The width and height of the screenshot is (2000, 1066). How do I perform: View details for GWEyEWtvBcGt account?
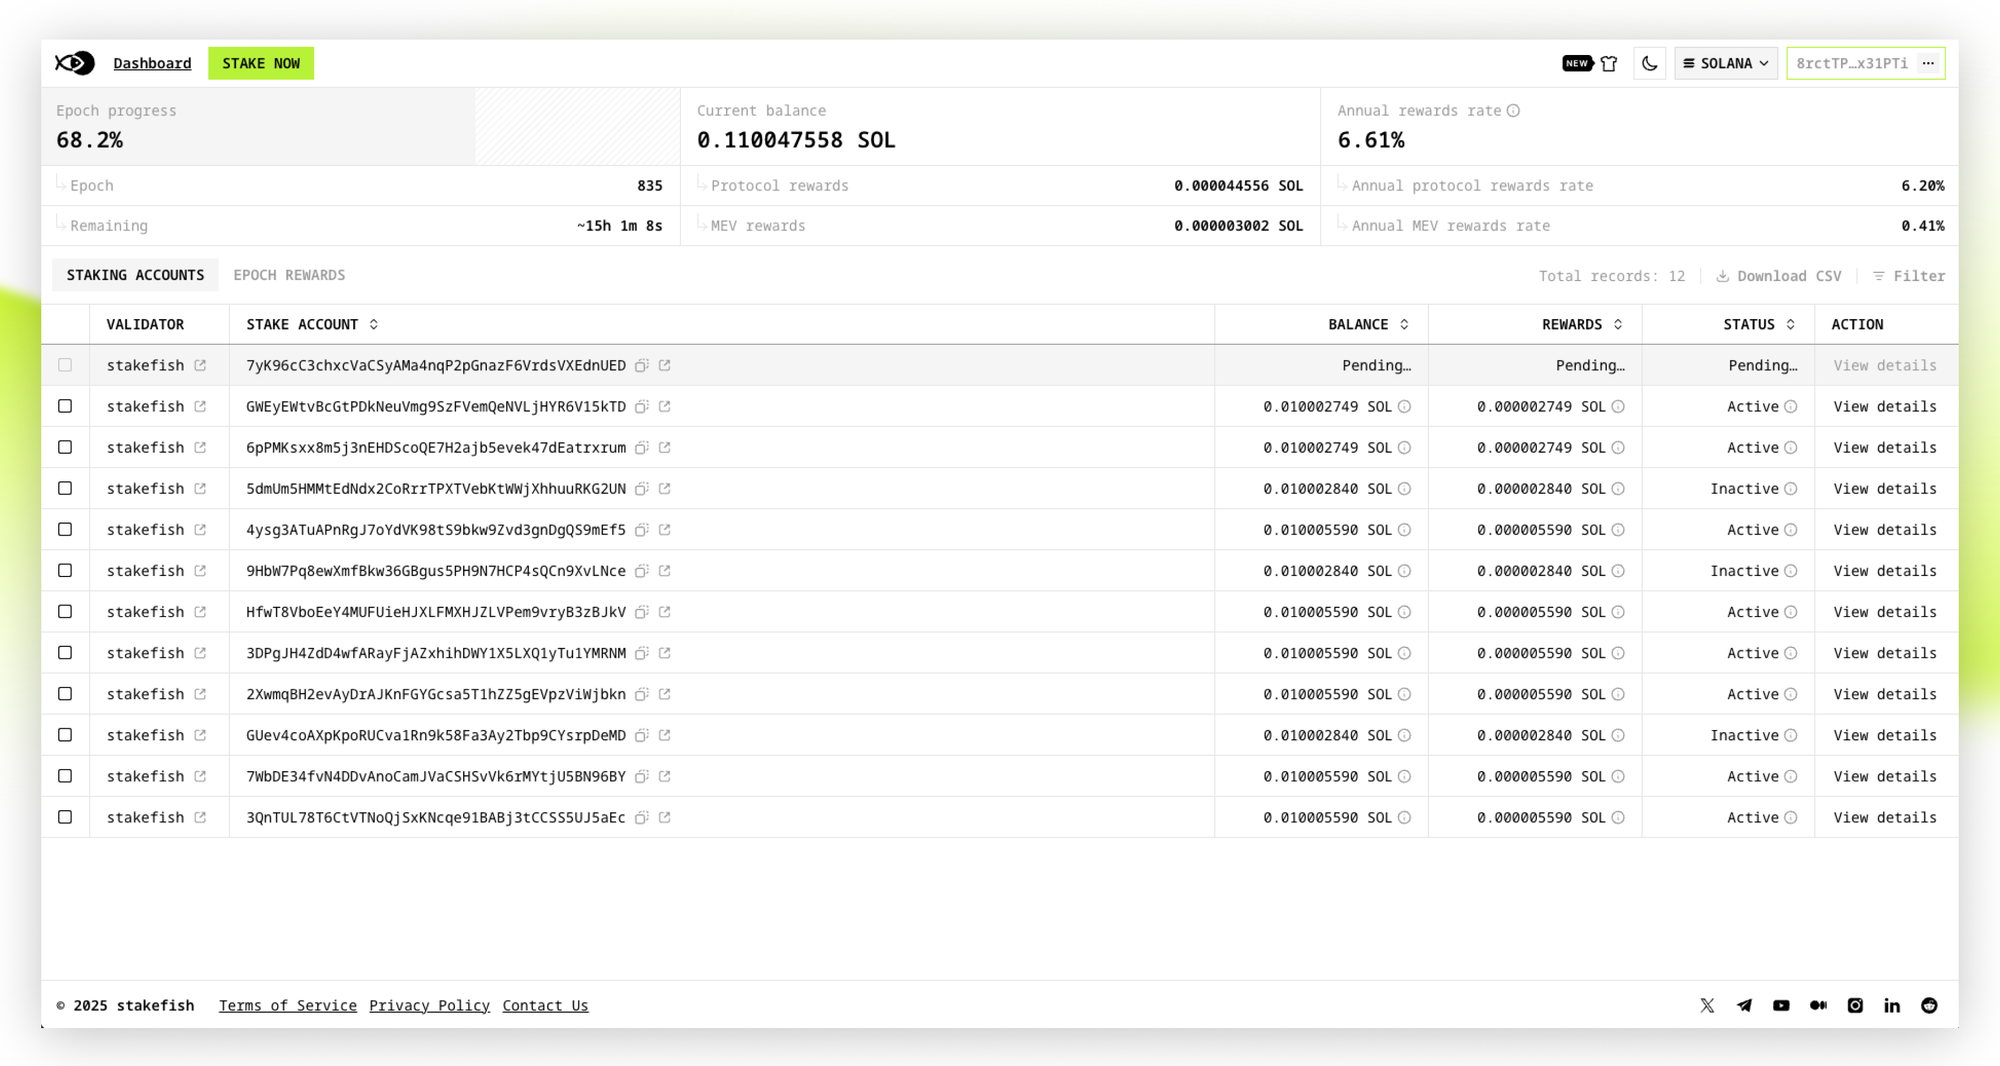tap(1885, 407)
